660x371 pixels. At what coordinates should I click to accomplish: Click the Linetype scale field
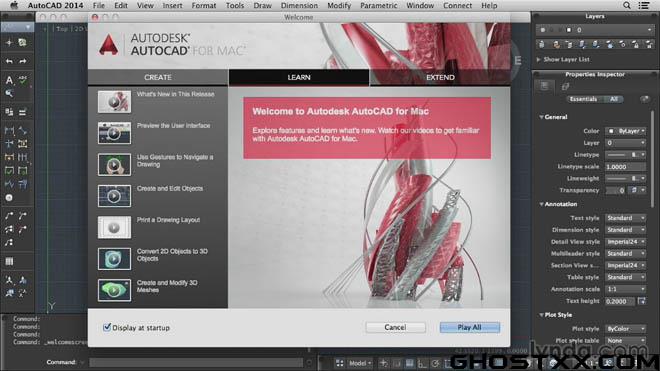pos(625,167)
